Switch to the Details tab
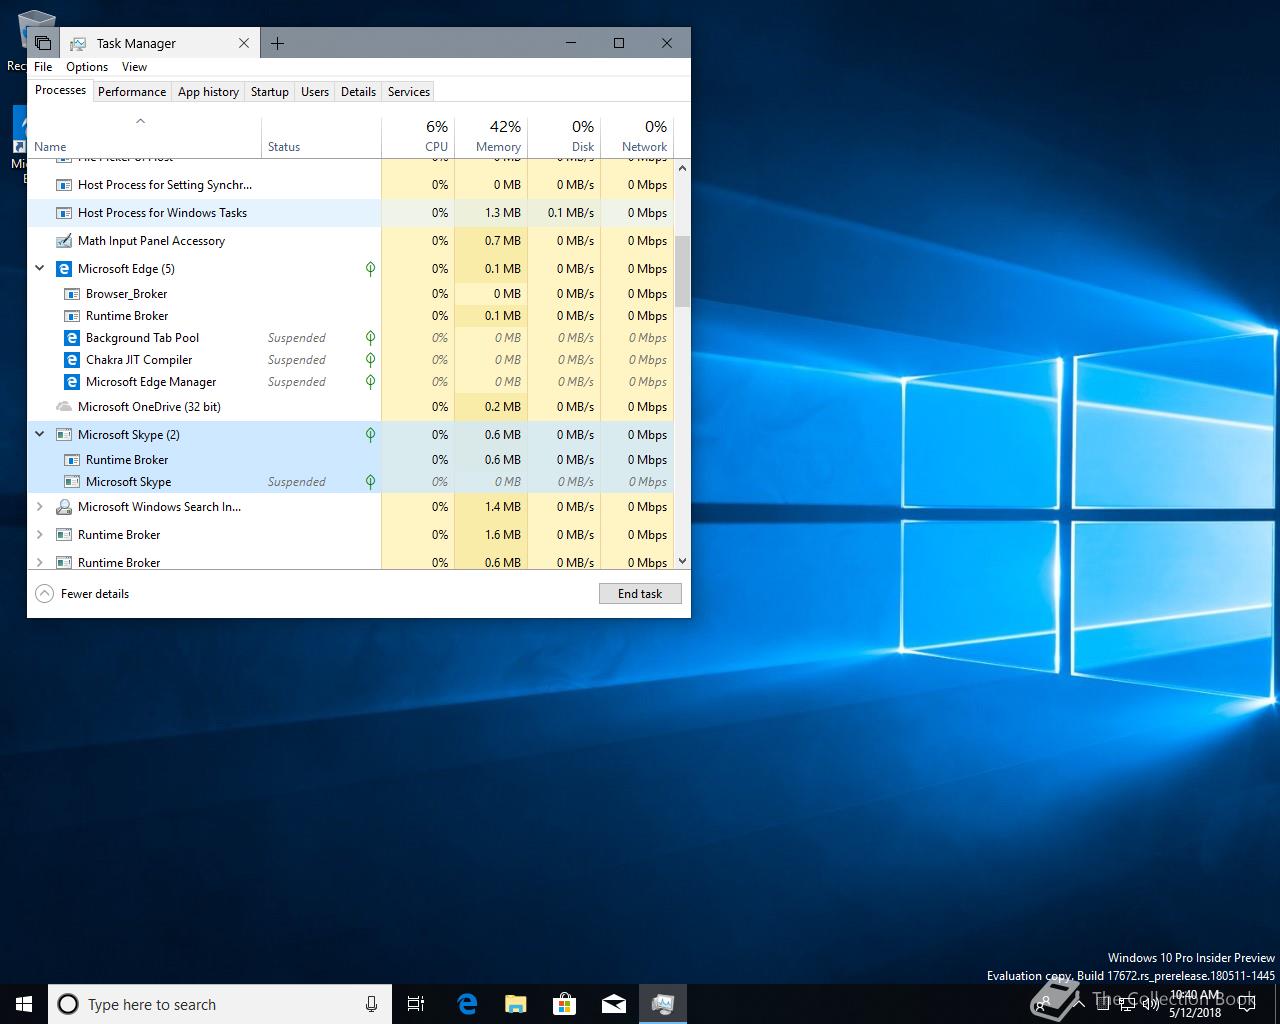The height and width of the screenshot is (1024, 1280). click(358, 92)
